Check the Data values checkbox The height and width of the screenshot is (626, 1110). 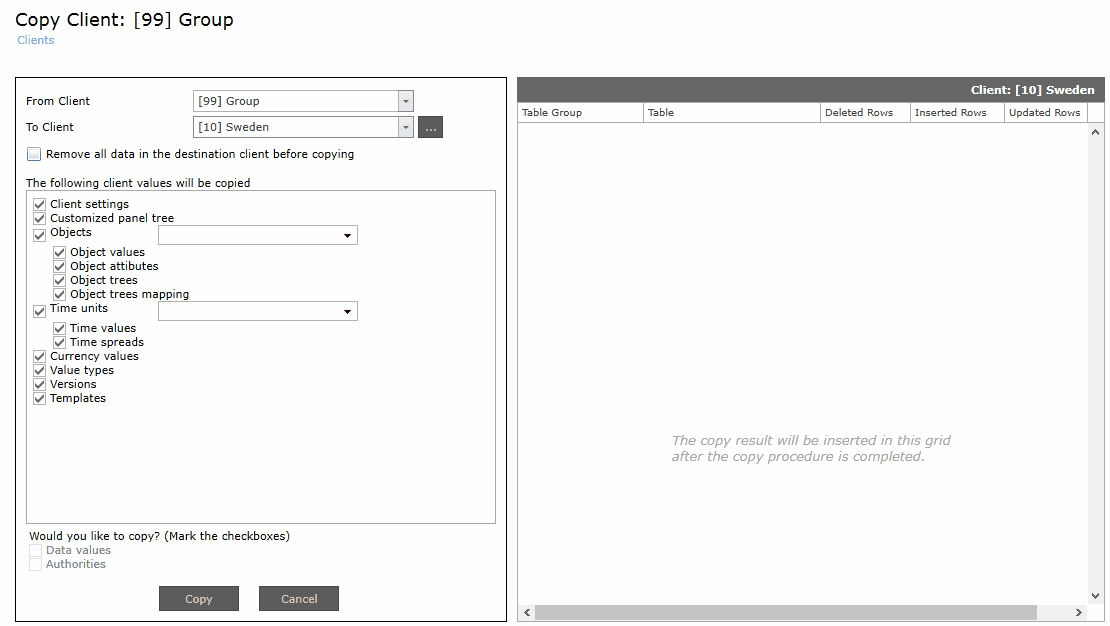[x=36, y=550]
